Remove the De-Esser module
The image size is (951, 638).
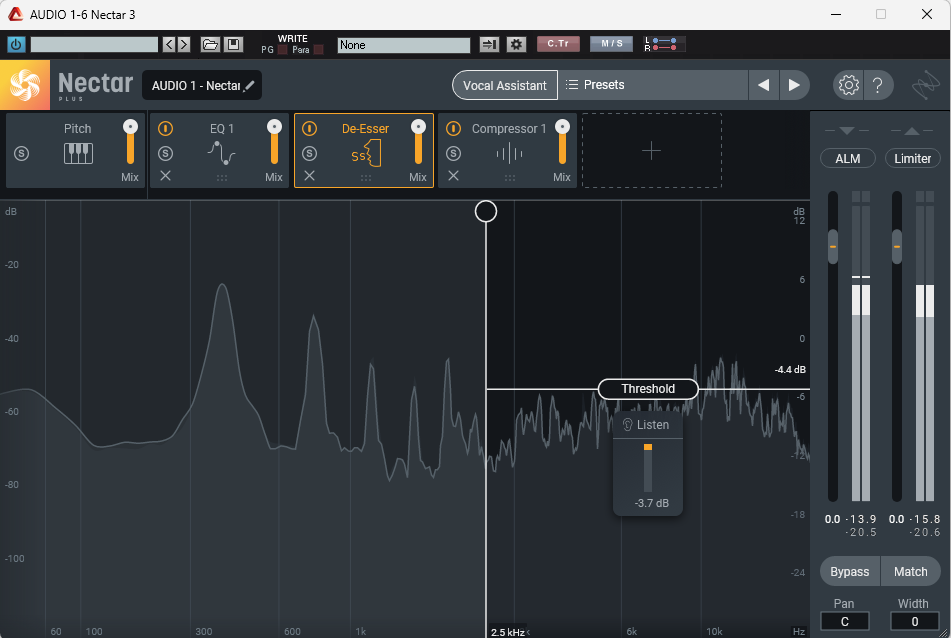point(309,176)
